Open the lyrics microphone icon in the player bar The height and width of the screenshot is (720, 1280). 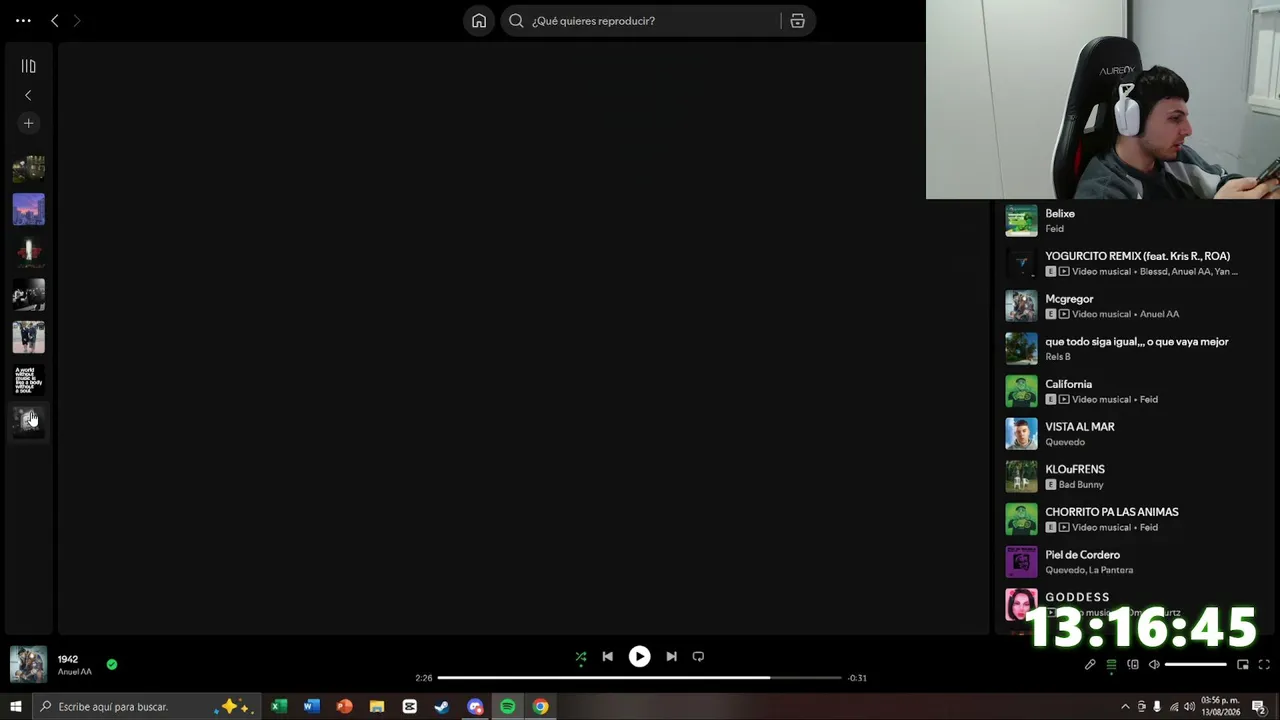pos(1090,665)
